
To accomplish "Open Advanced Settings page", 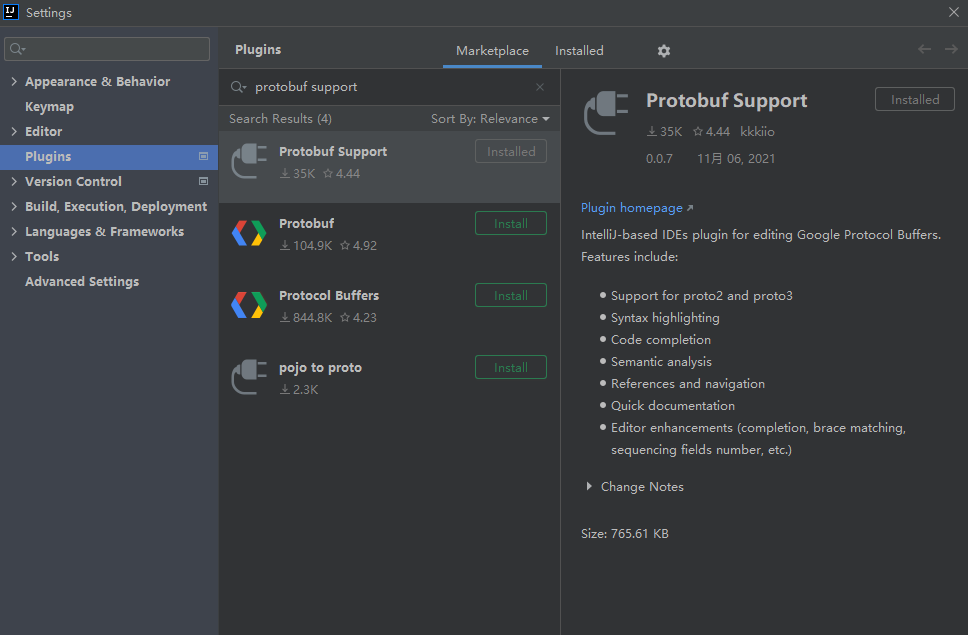I will (82, 281).
